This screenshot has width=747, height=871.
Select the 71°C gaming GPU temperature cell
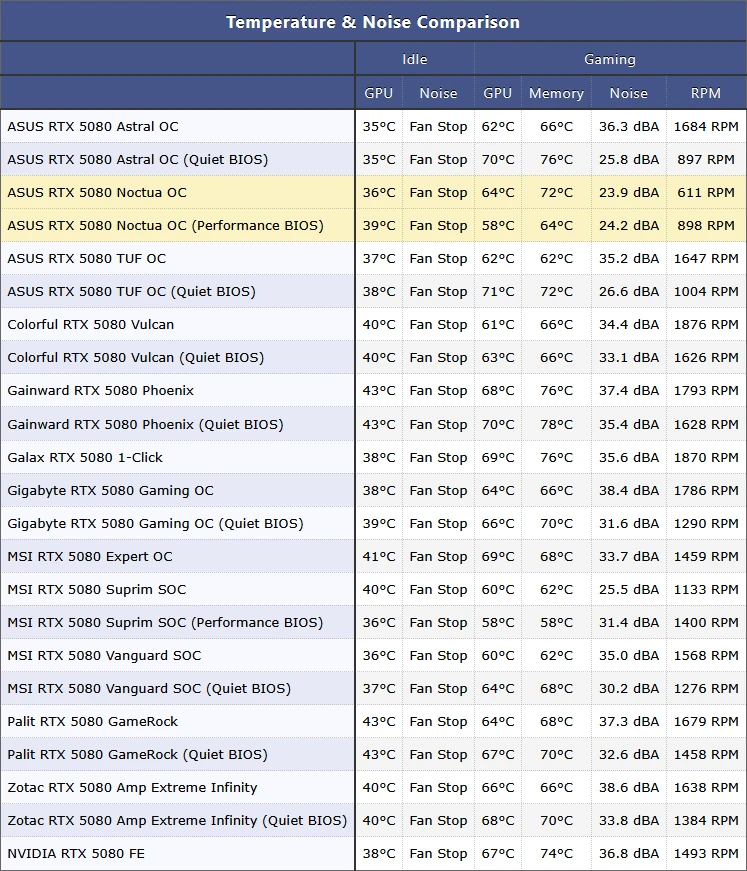[x=498, y=292]
